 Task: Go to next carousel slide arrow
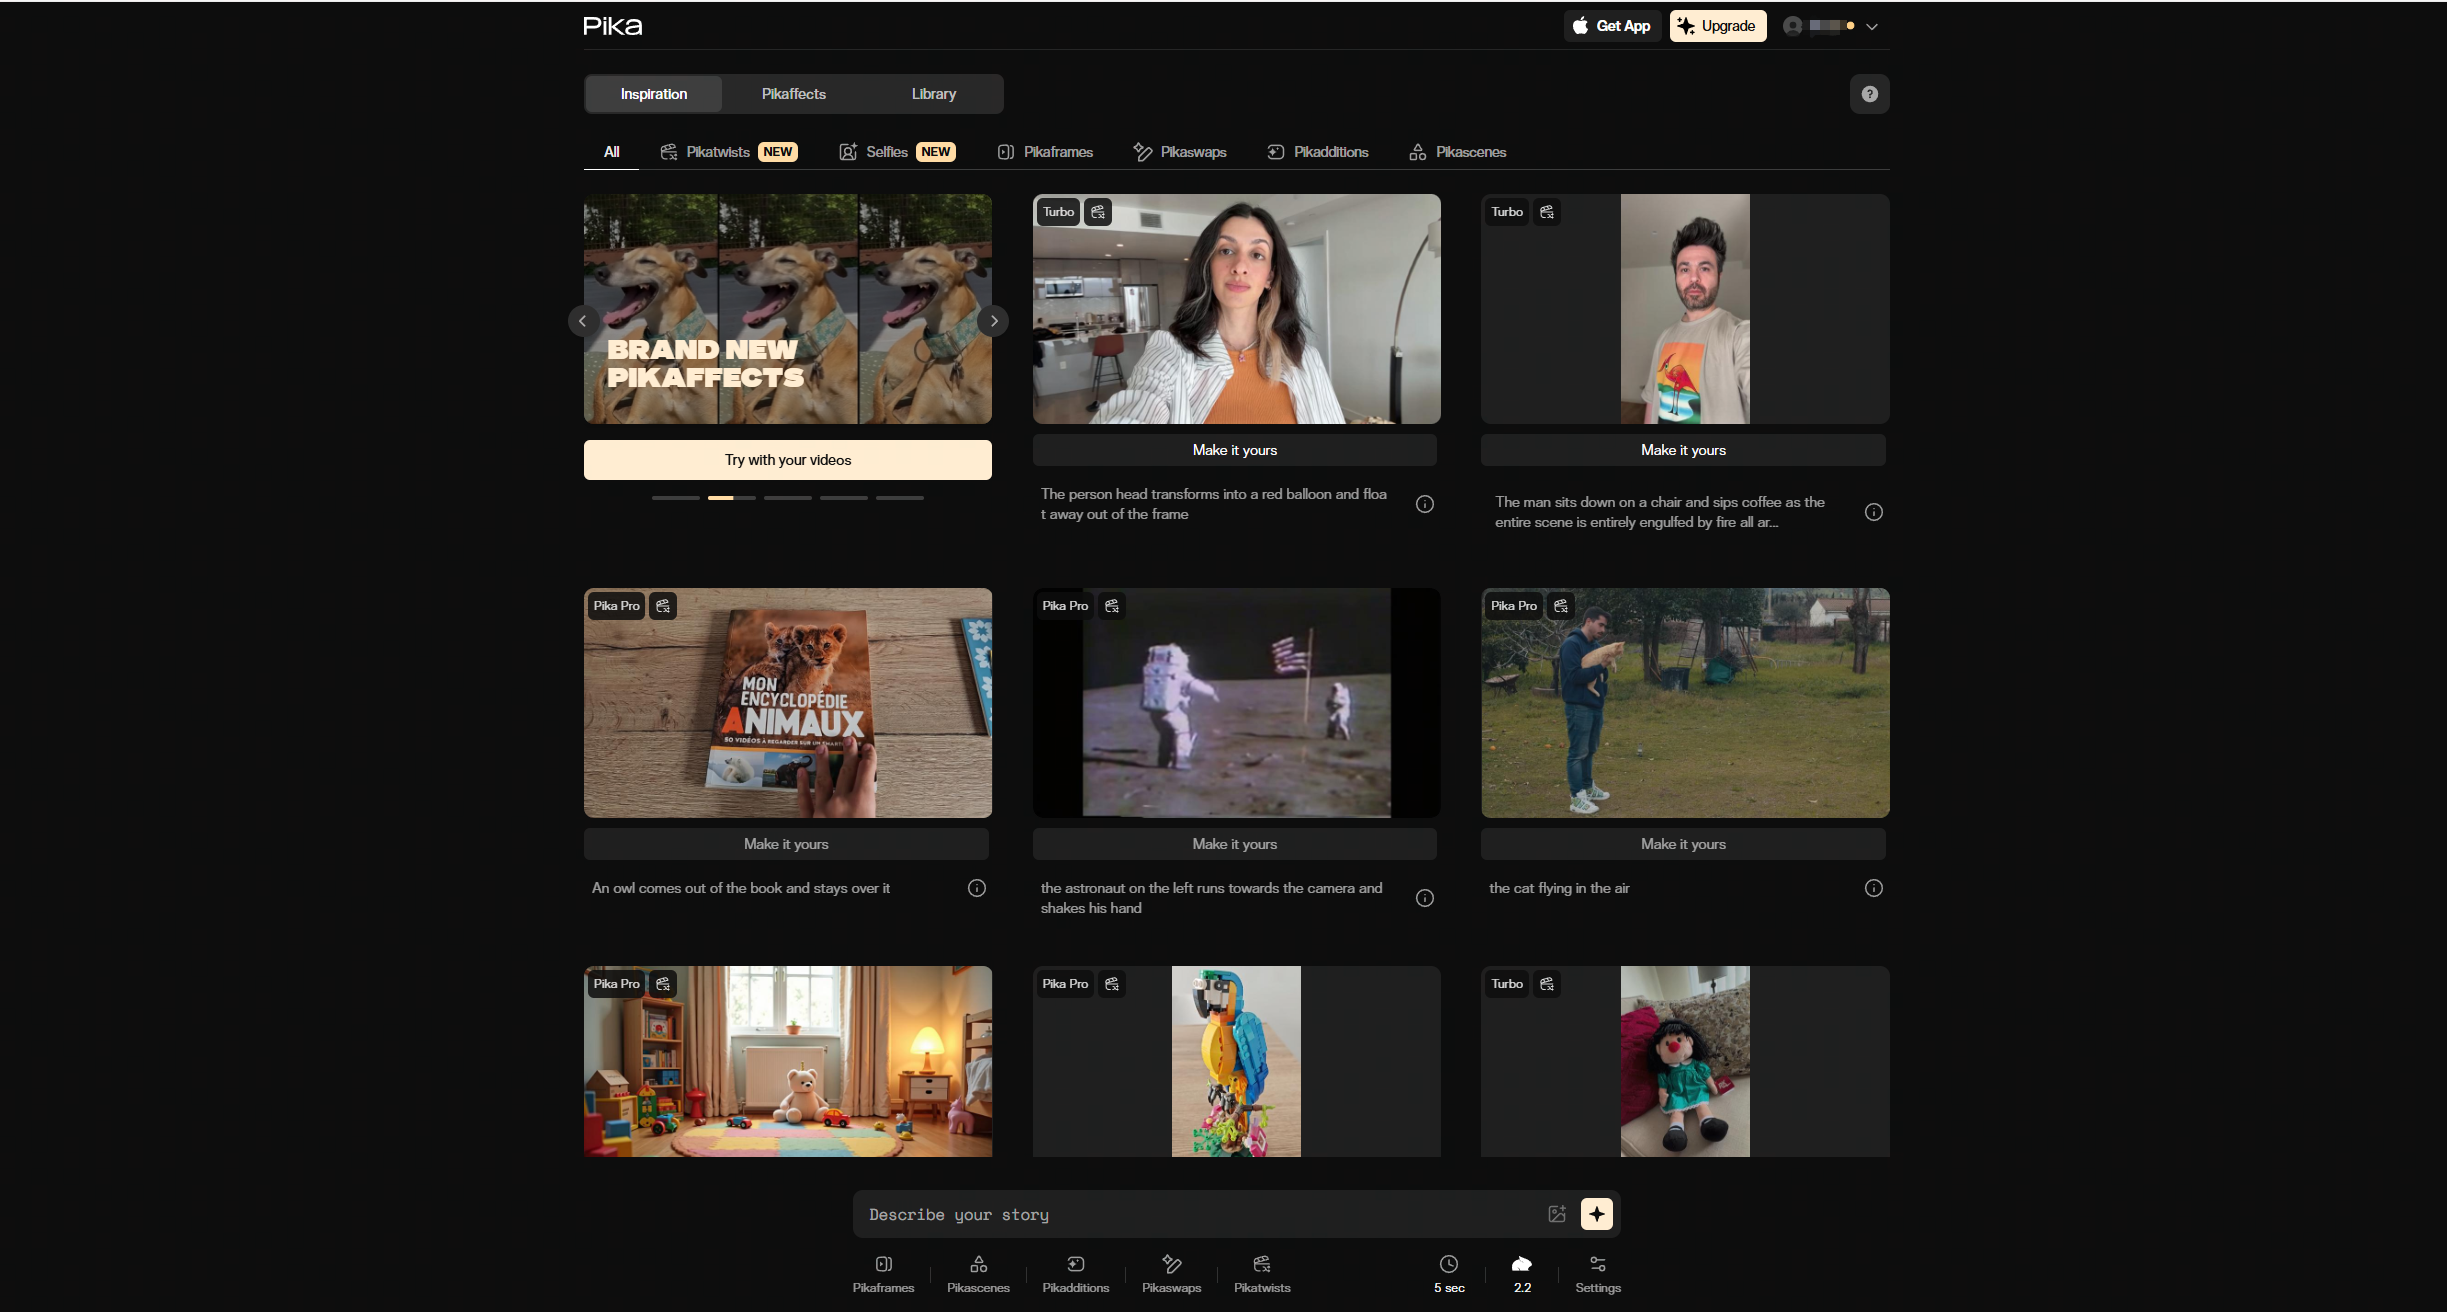tap(993, 321)
